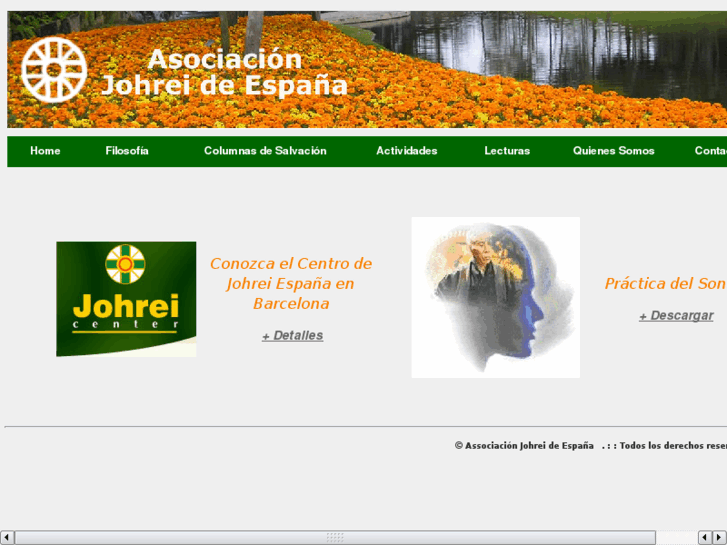This screenshot has width=727, height=545.
Task: Click the second left-pointing scroll arrow at right
Action: pyautogui.click(x=705, y=537)
